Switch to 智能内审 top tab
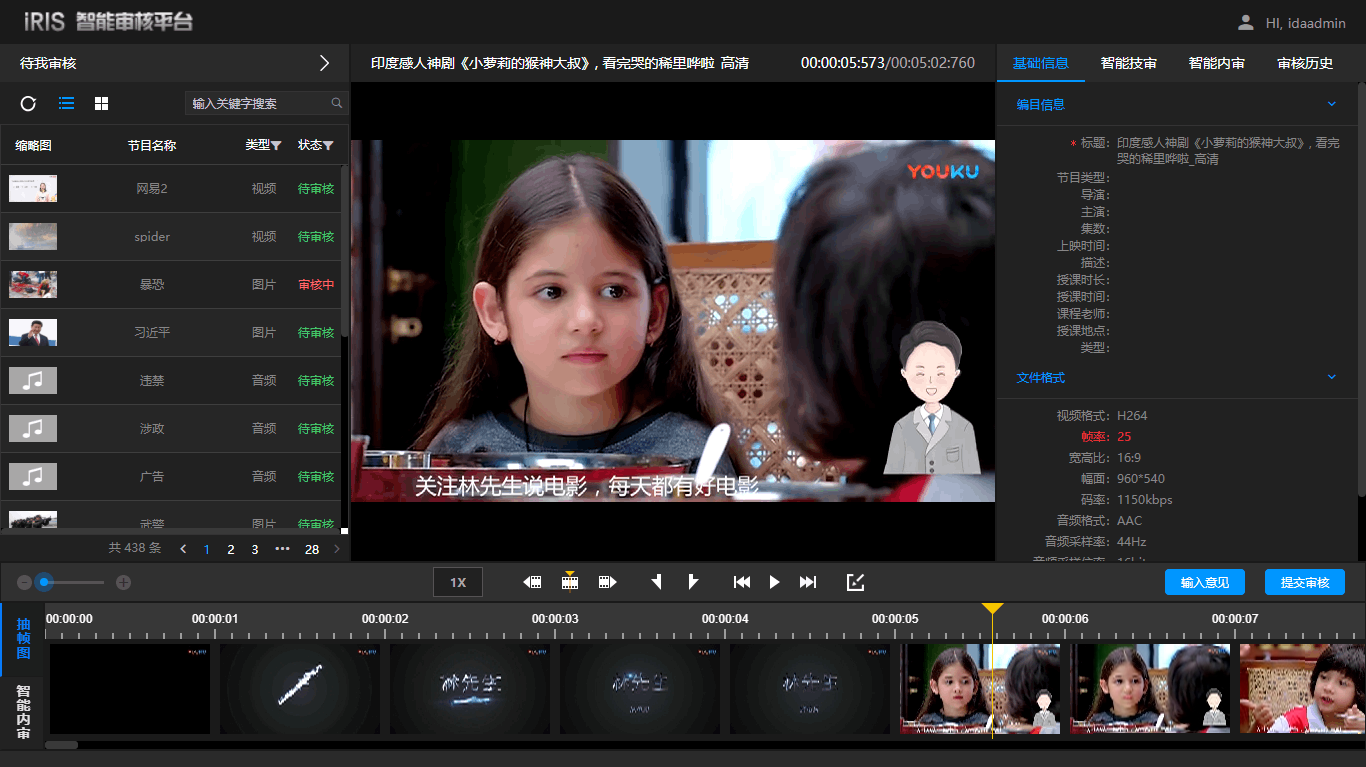1366x767 pixels. (1217, 63)
